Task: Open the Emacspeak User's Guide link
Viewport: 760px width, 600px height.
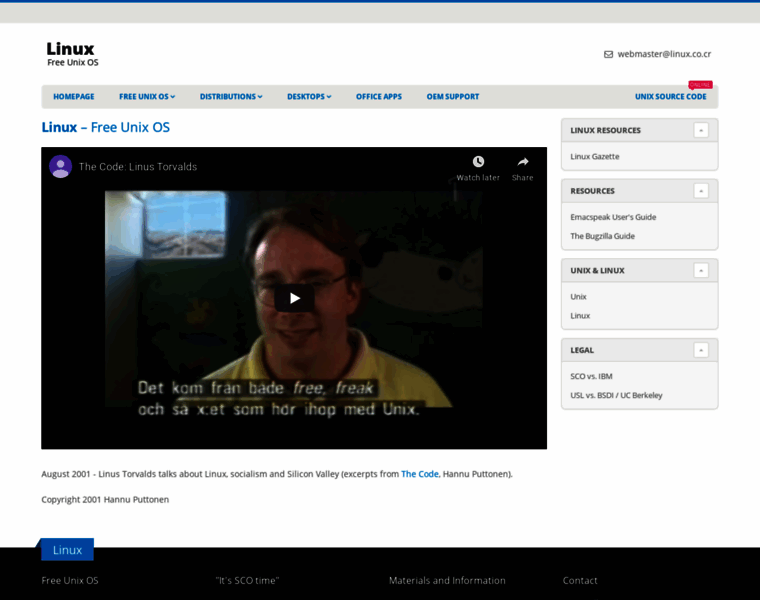Action: pos(613,217)
